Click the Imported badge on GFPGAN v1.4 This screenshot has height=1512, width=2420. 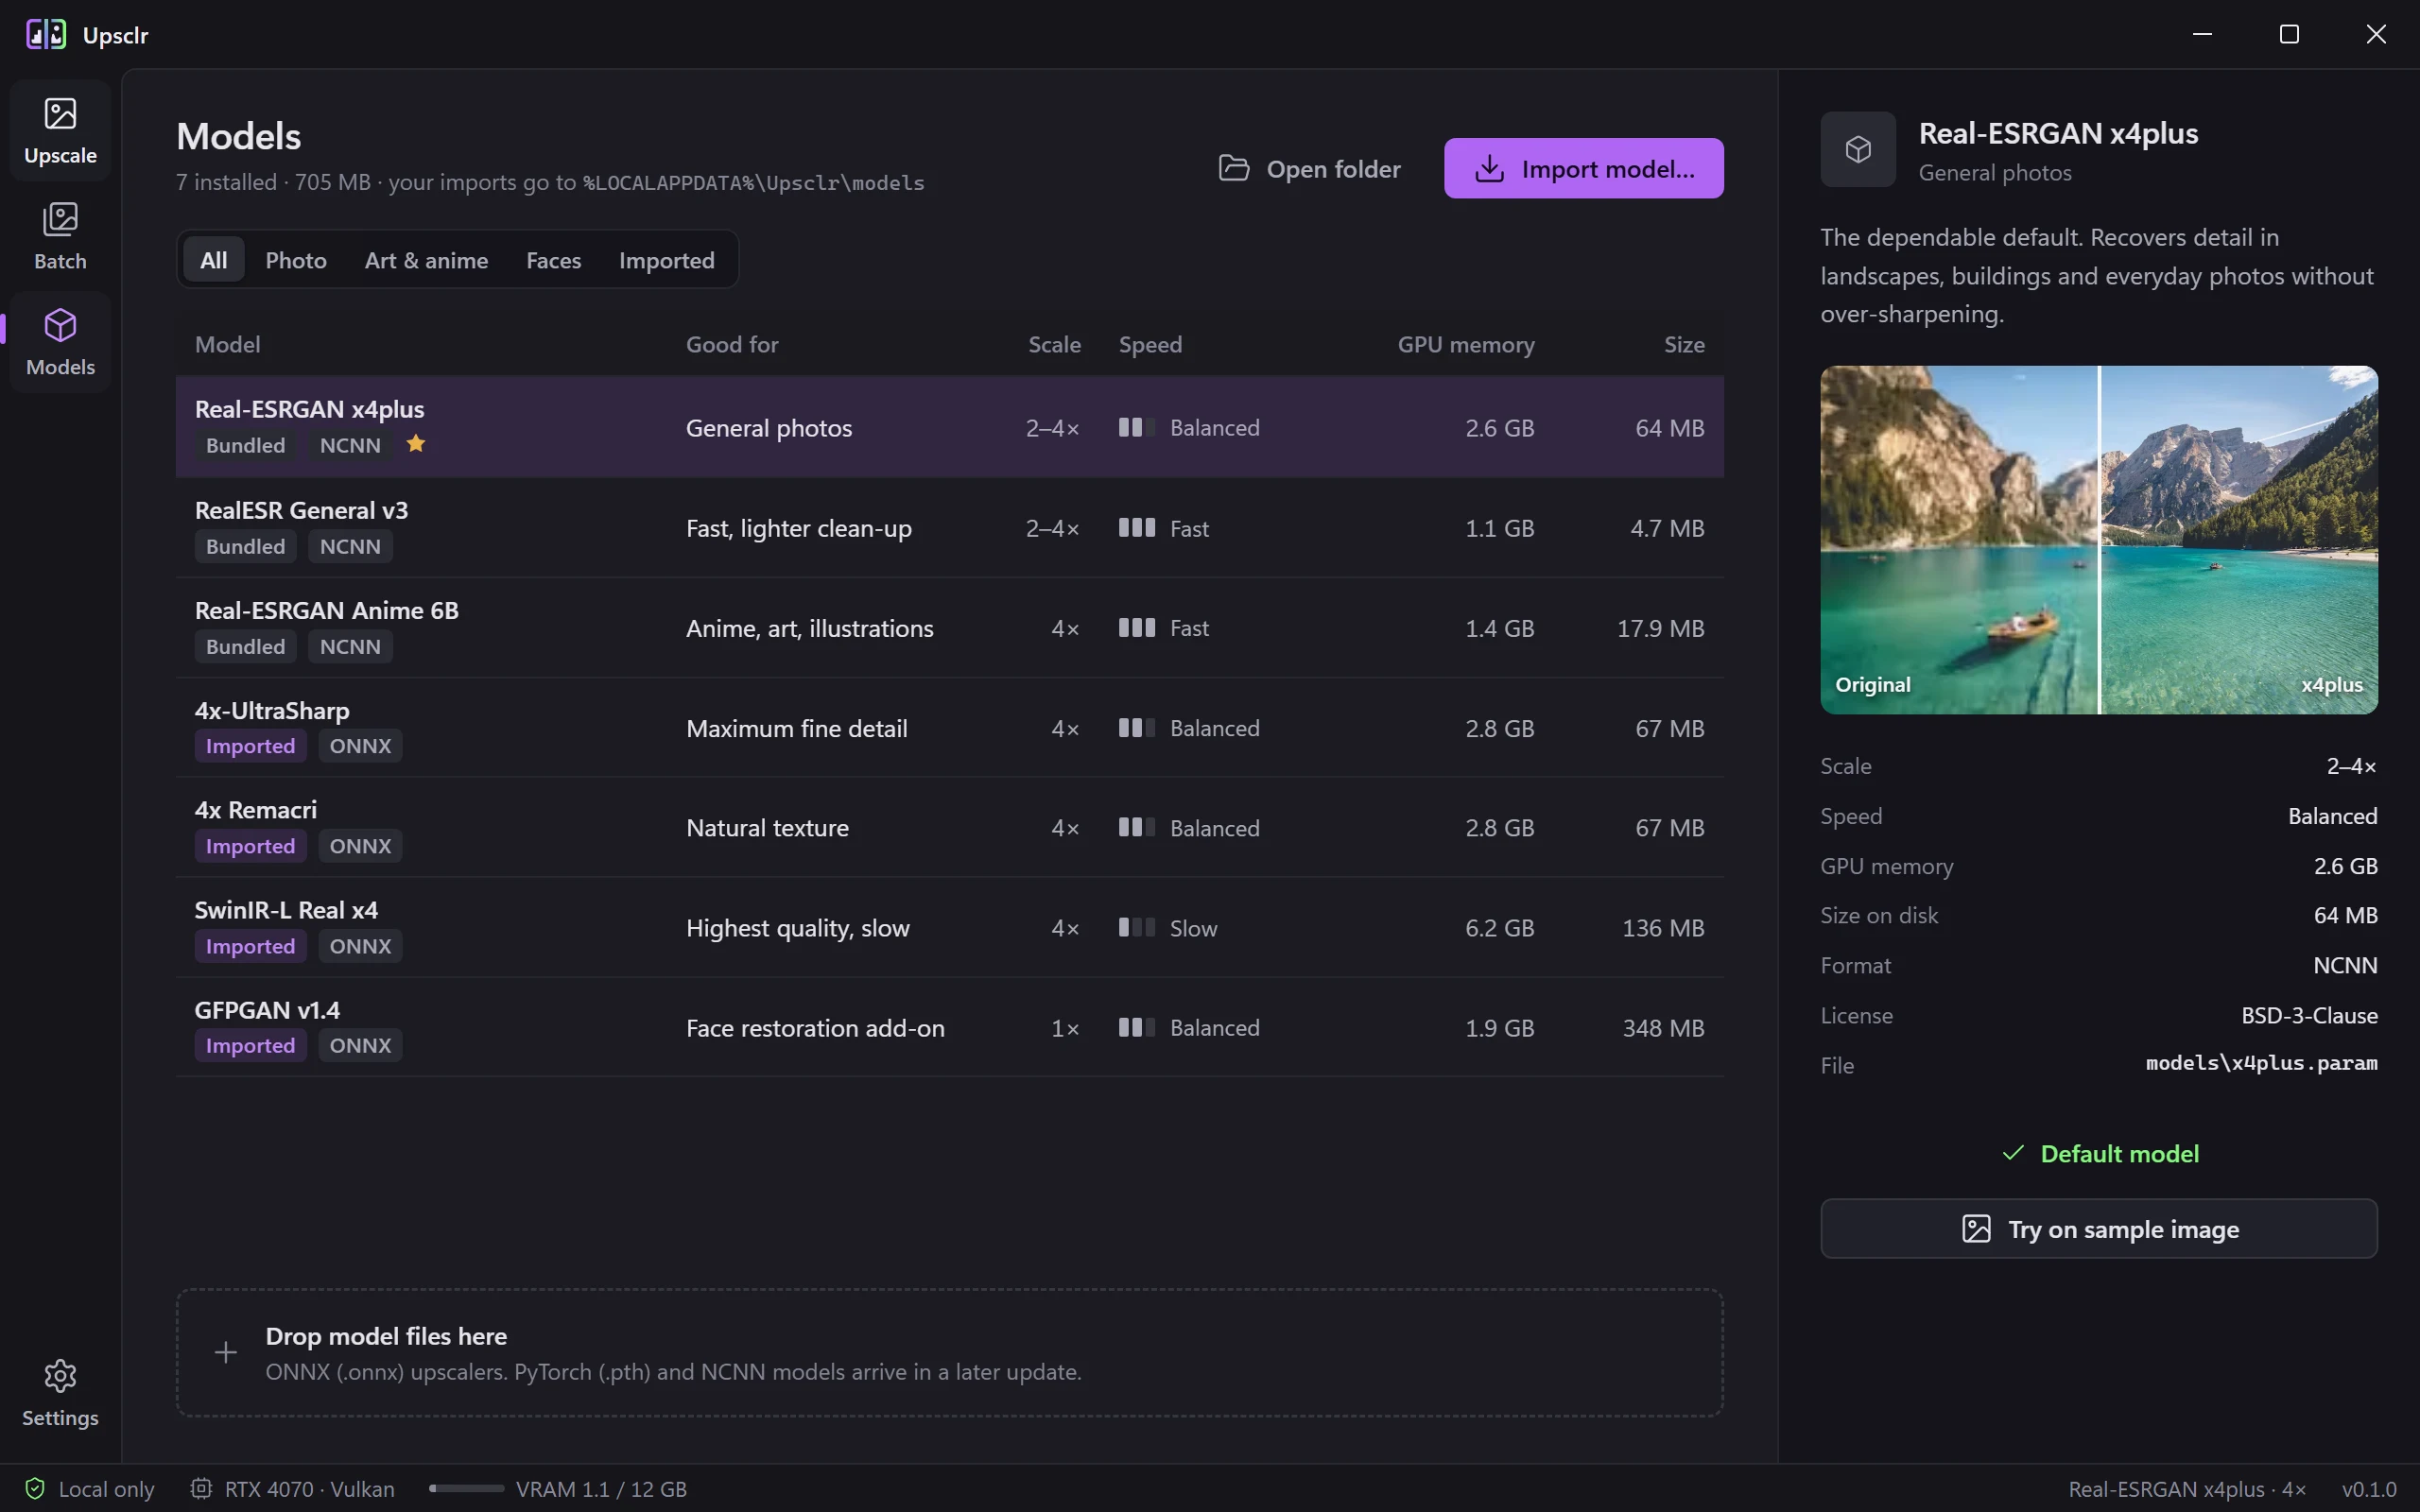tap(250, 1045)
